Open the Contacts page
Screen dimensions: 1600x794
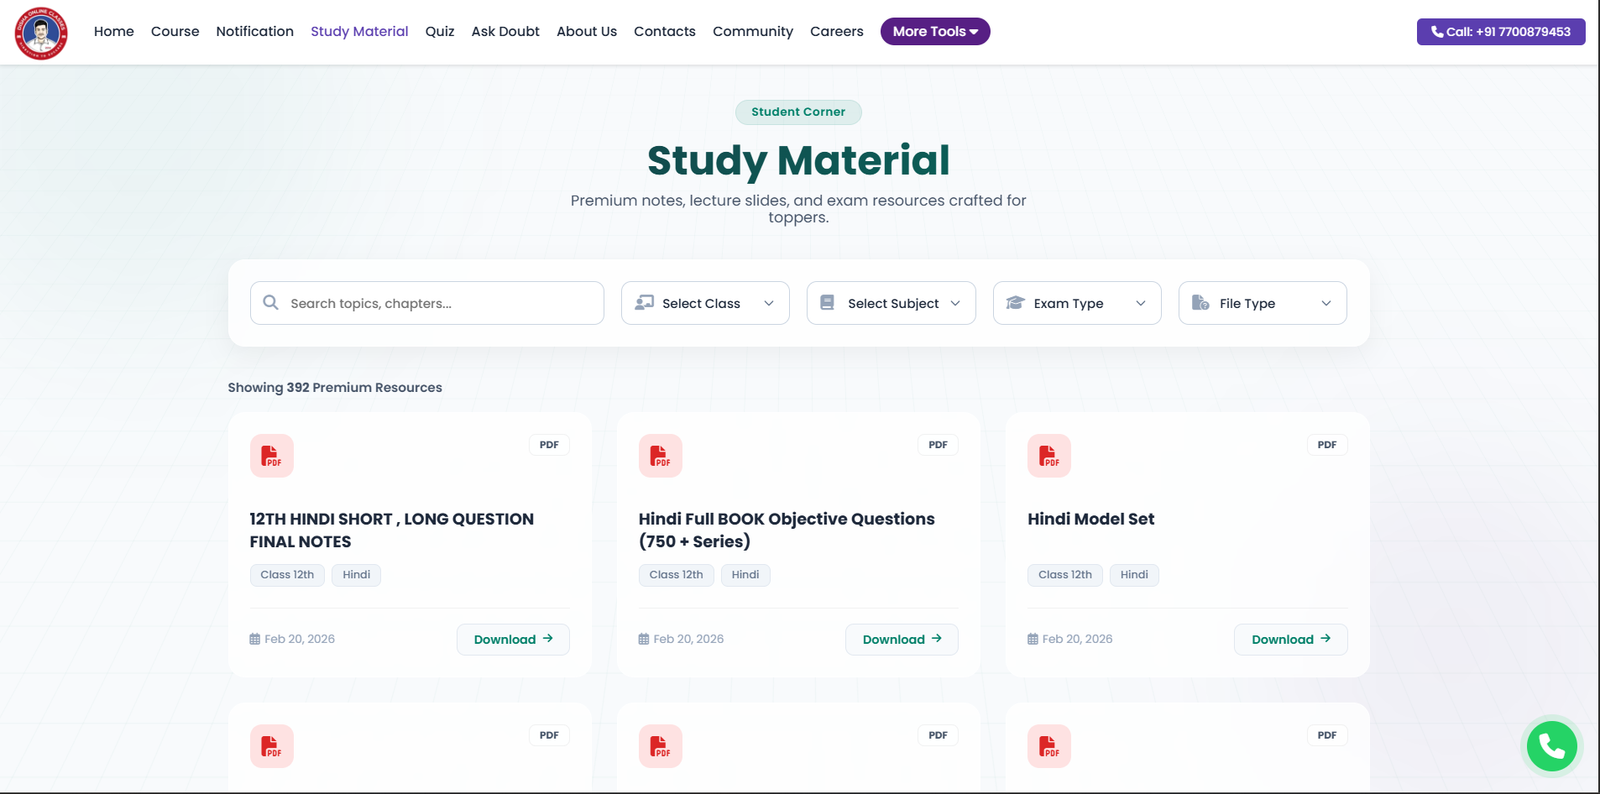point(665,31)
